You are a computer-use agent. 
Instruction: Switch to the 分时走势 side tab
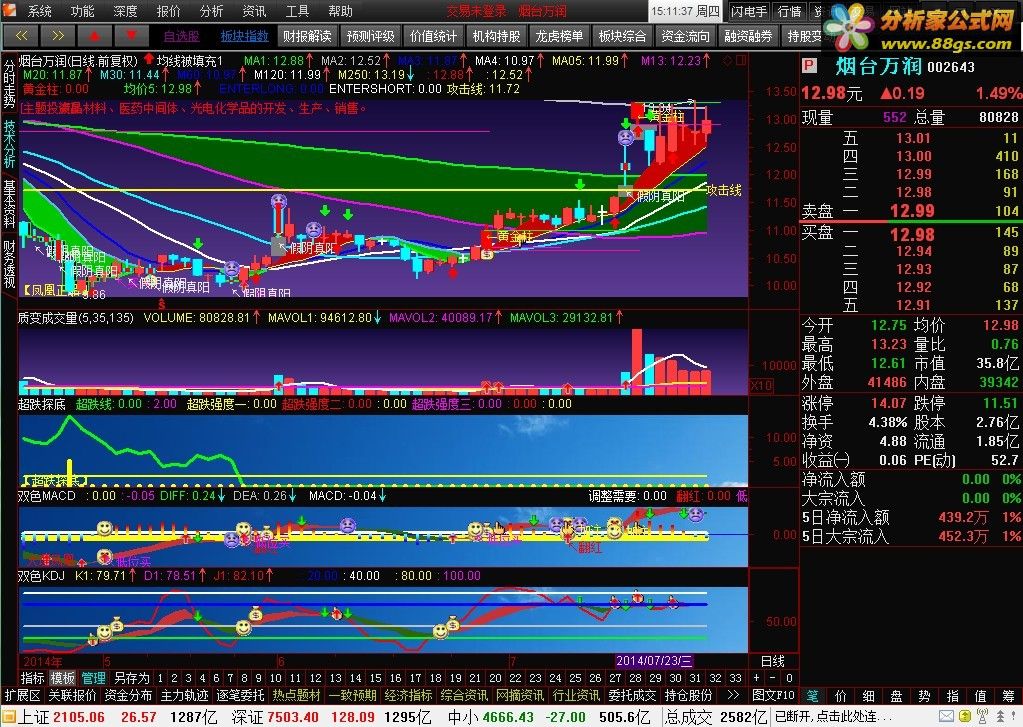9,84
